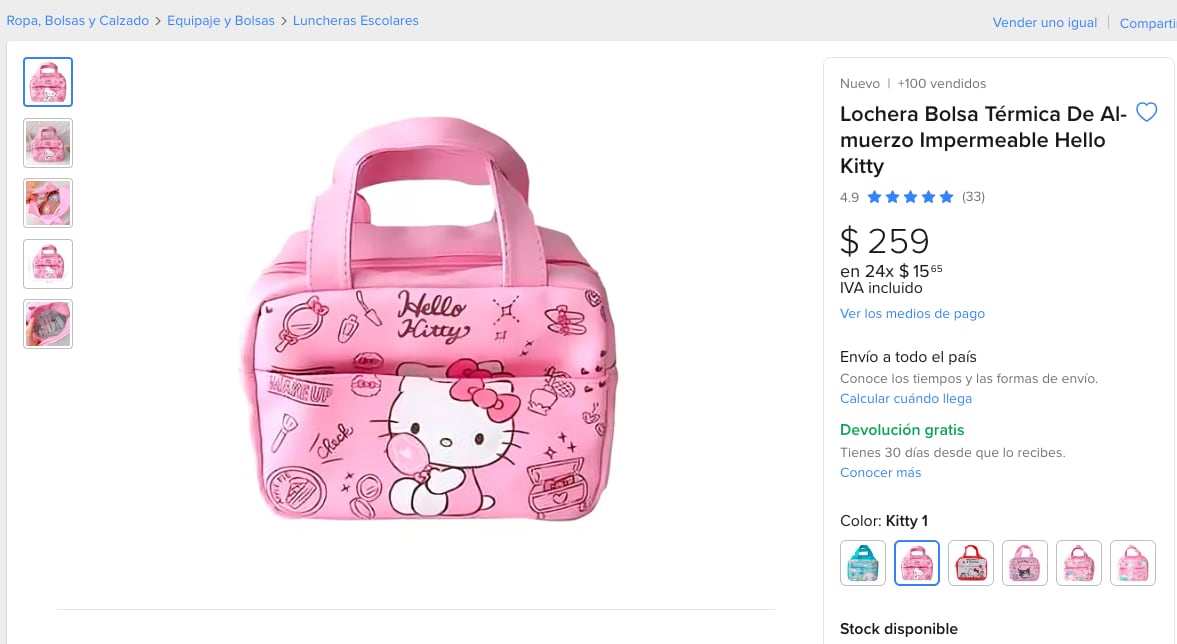Open the fourth product thumbnail
1177x644 pixels.
click(x=48, y=264)
